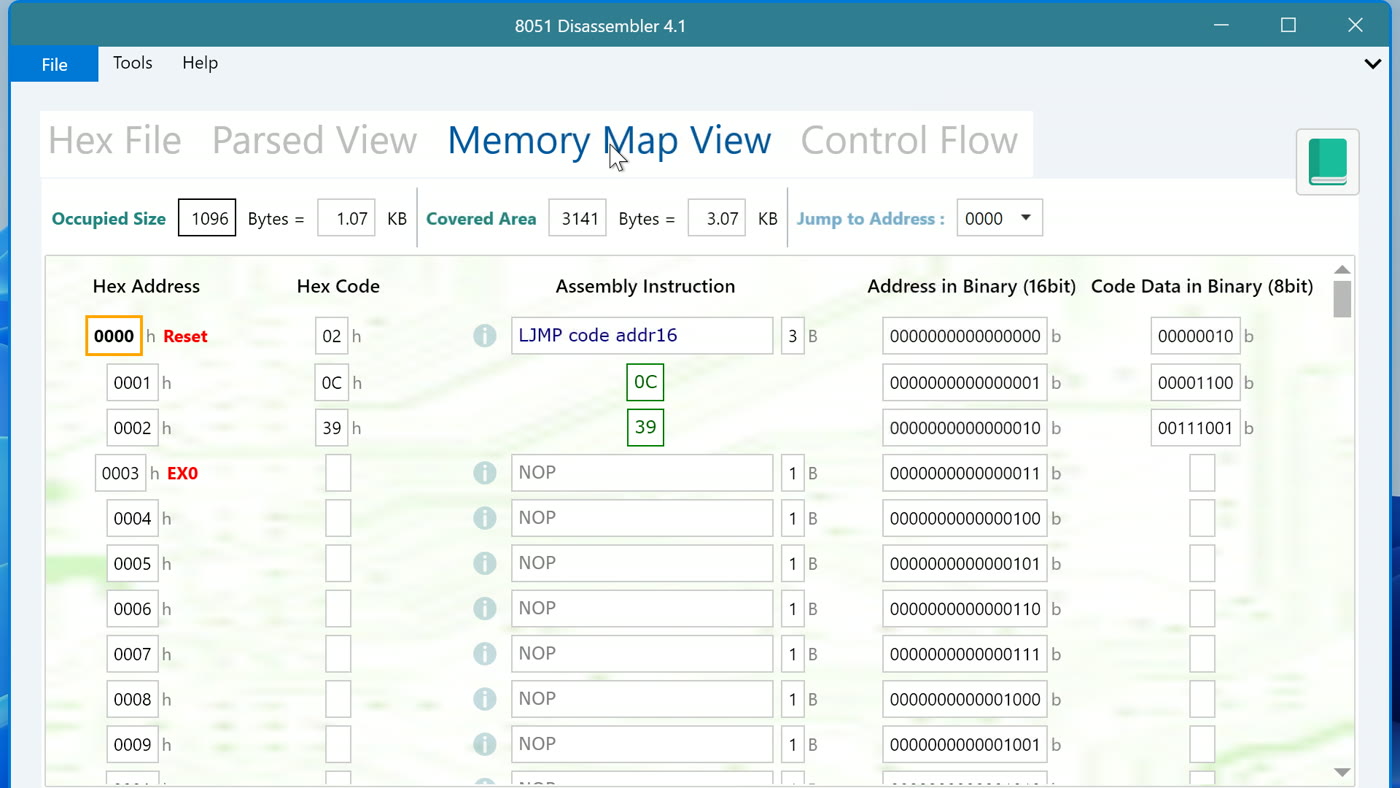This screenshot has height=788, width=1400.
Task: Click code data binary 00111001 field
Action: coord(1195,428)
